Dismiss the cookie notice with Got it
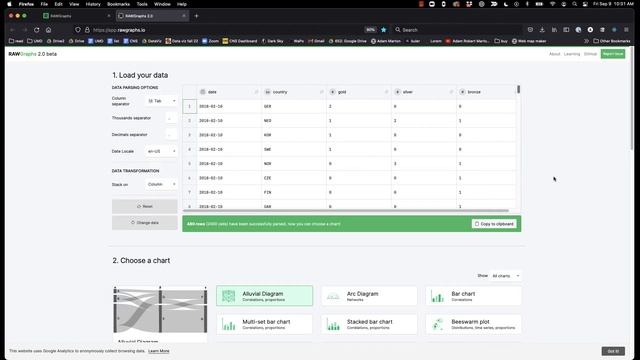This screenshot has width=640, height=360. point(613,351)
